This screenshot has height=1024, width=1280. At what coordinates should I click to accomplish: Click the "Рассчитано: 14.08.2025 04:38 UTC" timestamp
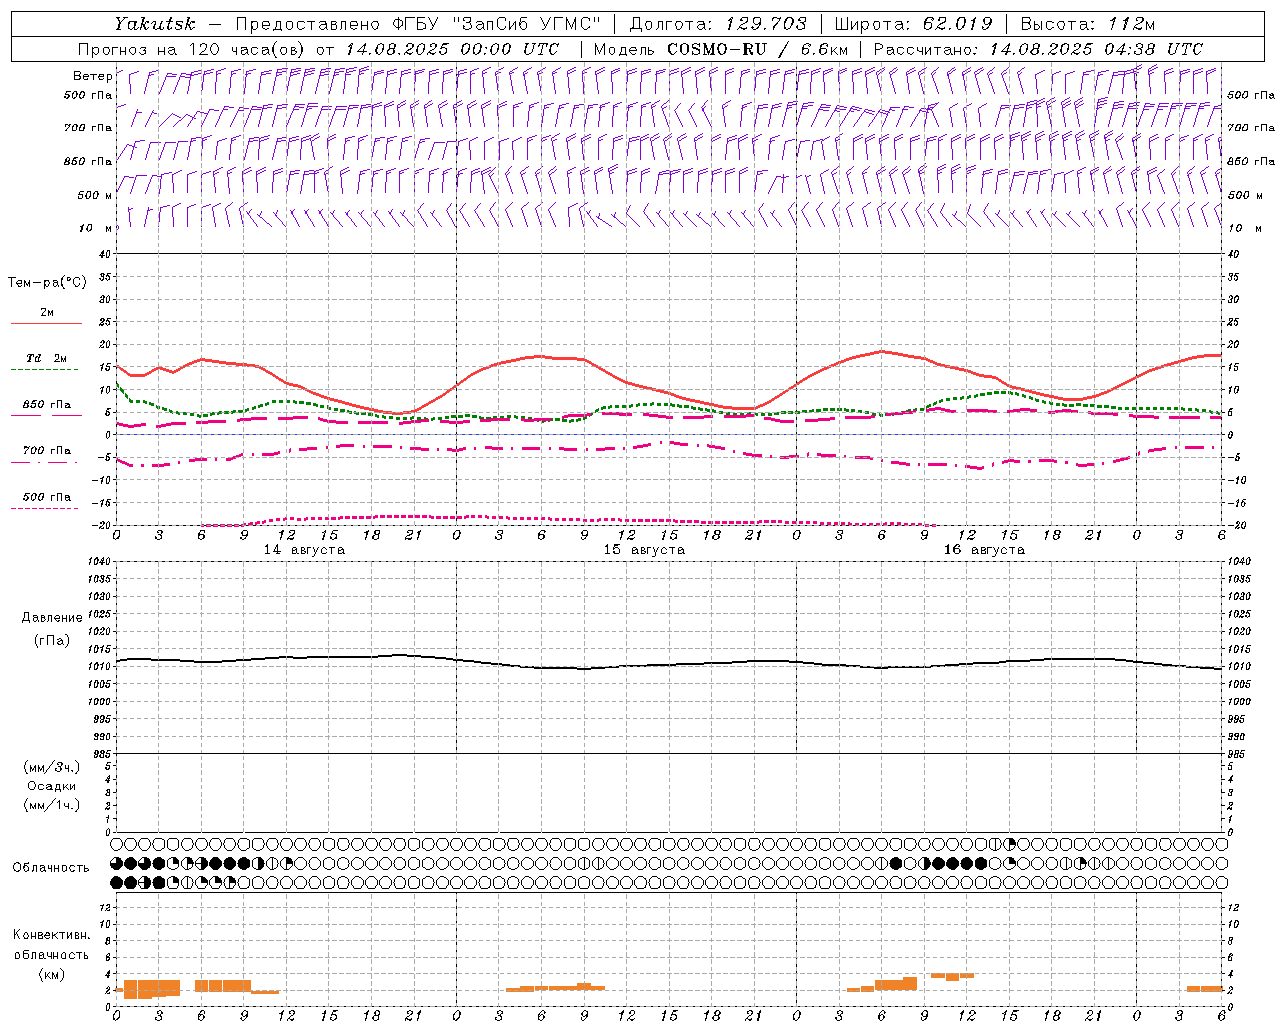pyautogui.click(x=1038, y=49)
